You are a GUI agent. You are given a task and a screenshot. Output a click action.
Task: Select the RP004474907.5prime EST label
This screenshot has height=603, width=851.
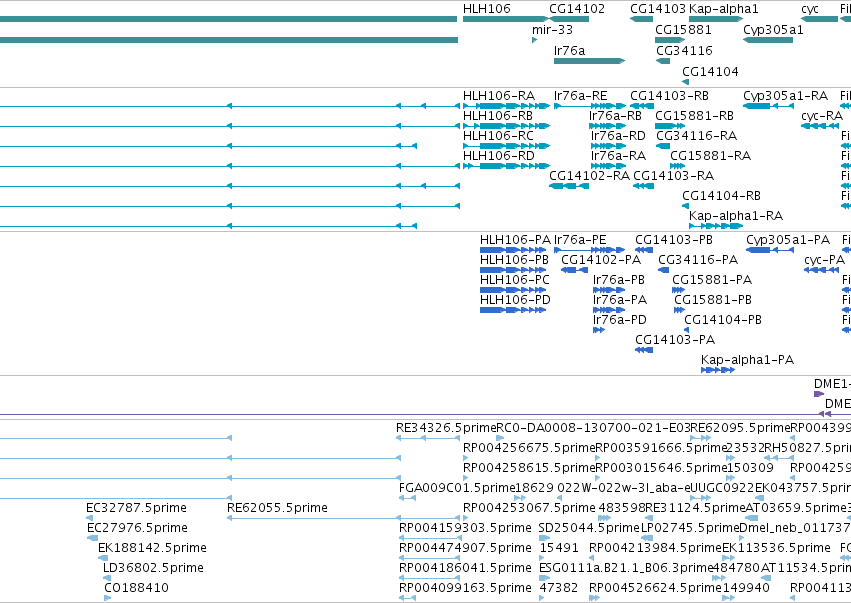point(465,548)
